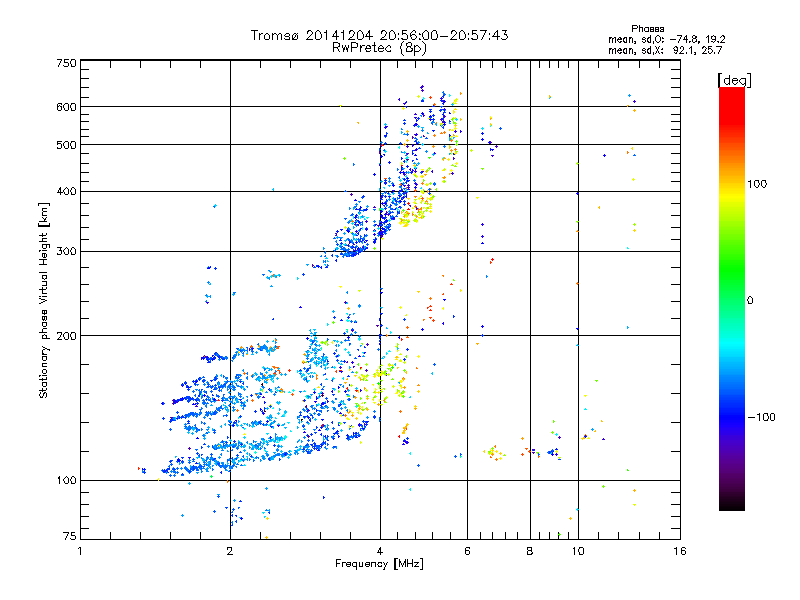The width and height of the screenshot is (800, 600).
Task: Click x-axis tick label '1'
Action: point(80,551)
